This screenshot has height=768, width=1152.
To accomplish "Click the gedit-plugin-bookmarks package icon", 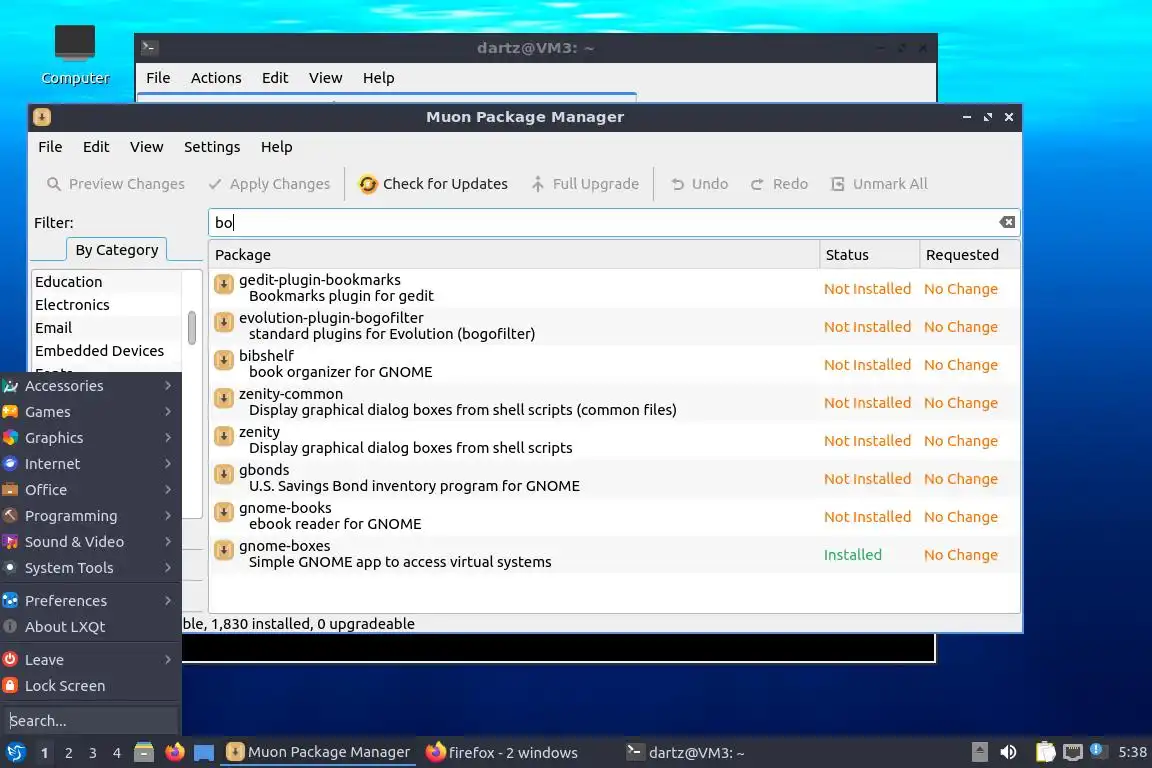I will coord(224,284).
